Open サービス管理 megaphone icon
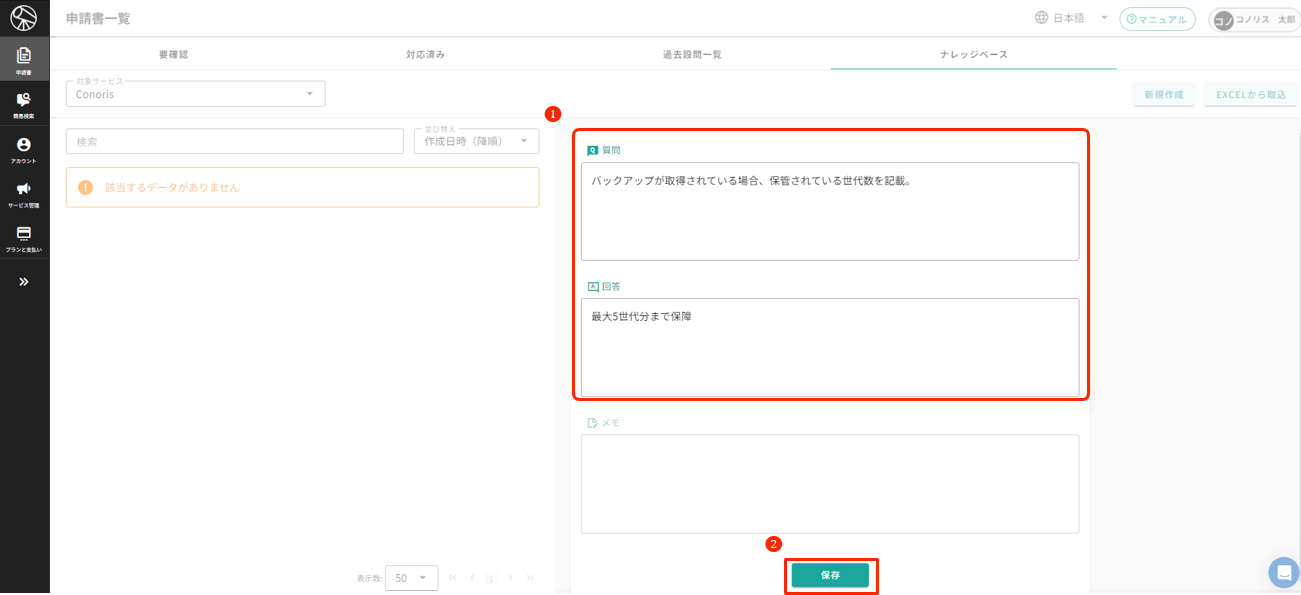Screen dimensions: 1301x595 (24, 193)
